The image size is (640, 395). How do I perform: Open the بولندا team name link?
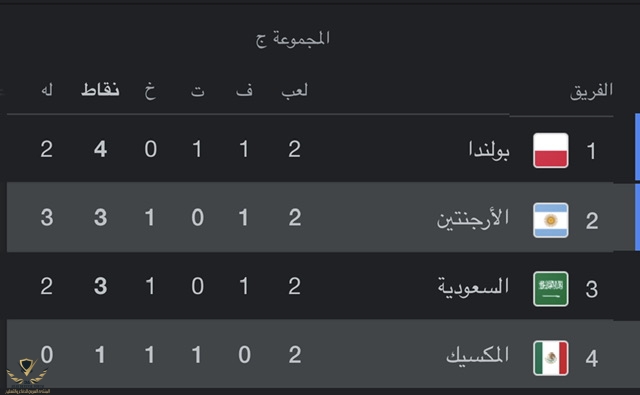point(489,150)
